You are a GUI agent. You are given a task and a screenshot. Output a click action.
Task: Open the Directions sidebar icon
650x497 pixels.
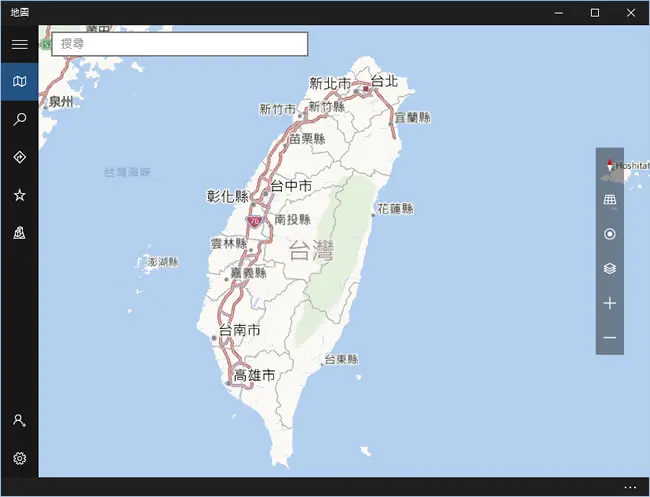[x=19, y=157]
